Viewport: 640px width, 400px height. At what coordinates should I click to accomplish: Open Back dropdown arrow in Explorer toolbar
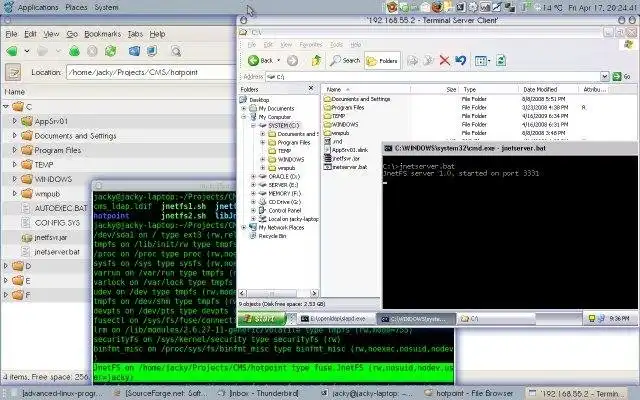point(279,61)
